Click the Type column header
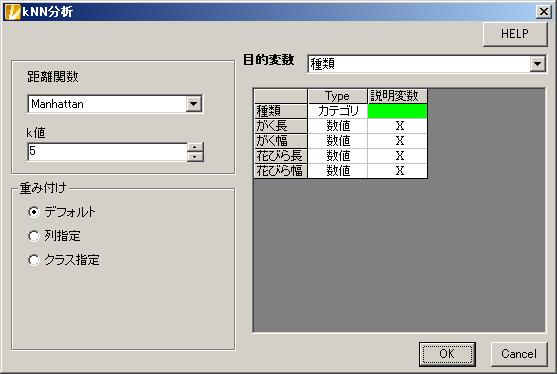Image resolution: width=557 pixels, height=374 pixels. coord(337,96)
